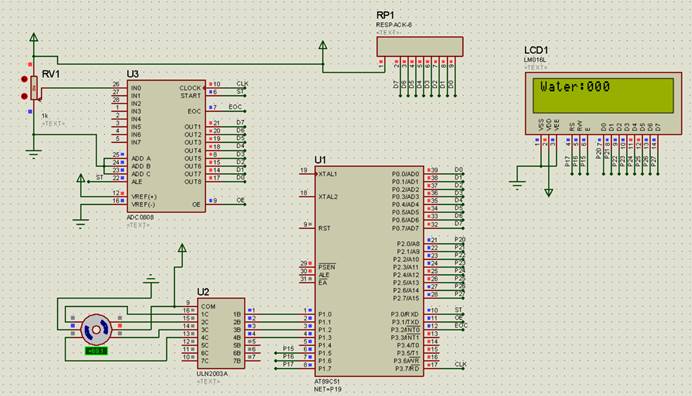Click the green motor value label
The height and width of the screenshot is (396, 692).
point(96,351)
